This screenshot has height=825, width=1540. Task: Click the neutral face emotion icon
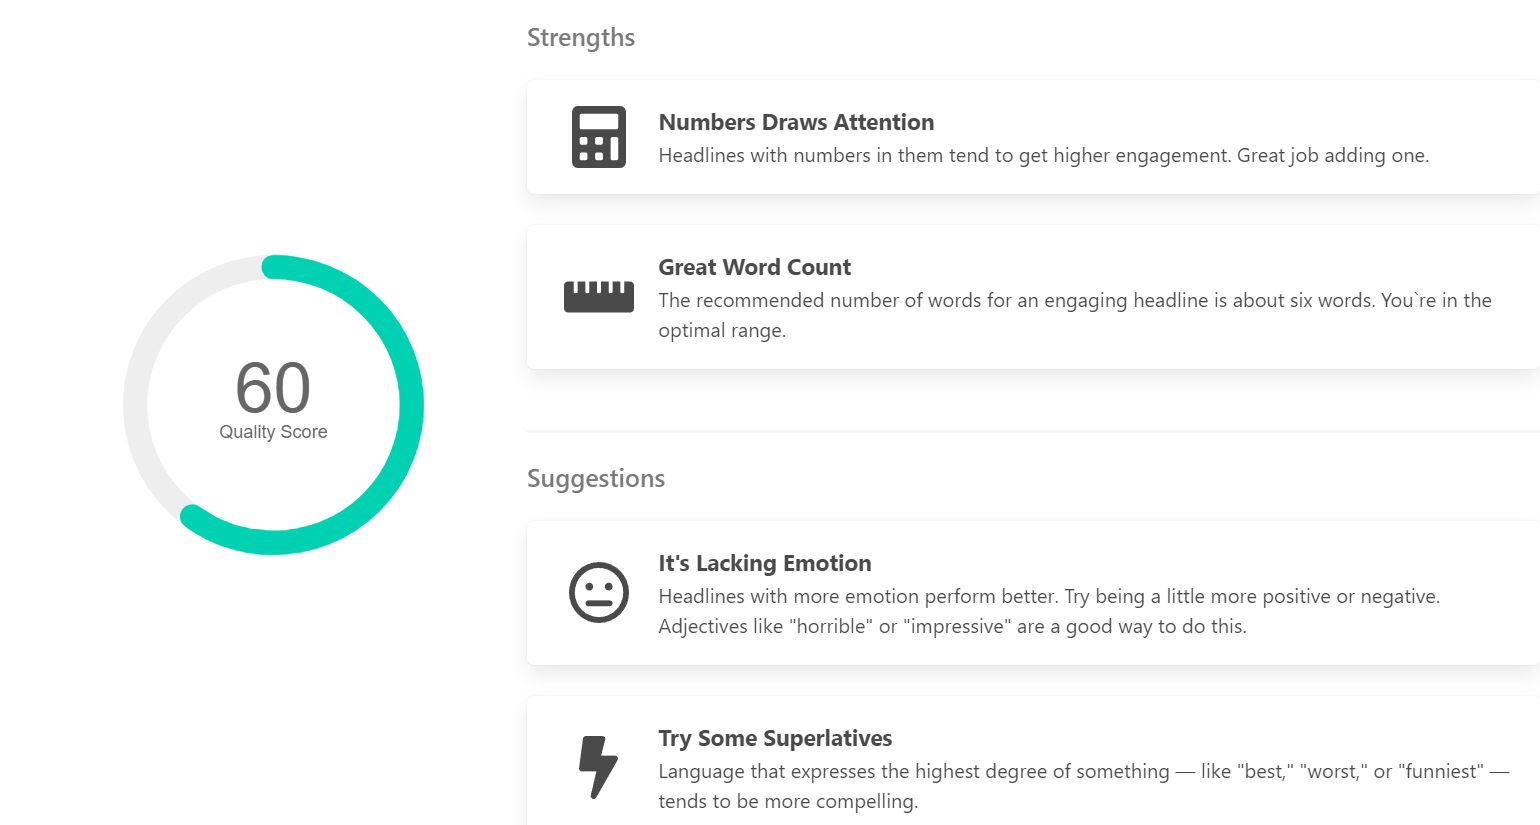598,592
